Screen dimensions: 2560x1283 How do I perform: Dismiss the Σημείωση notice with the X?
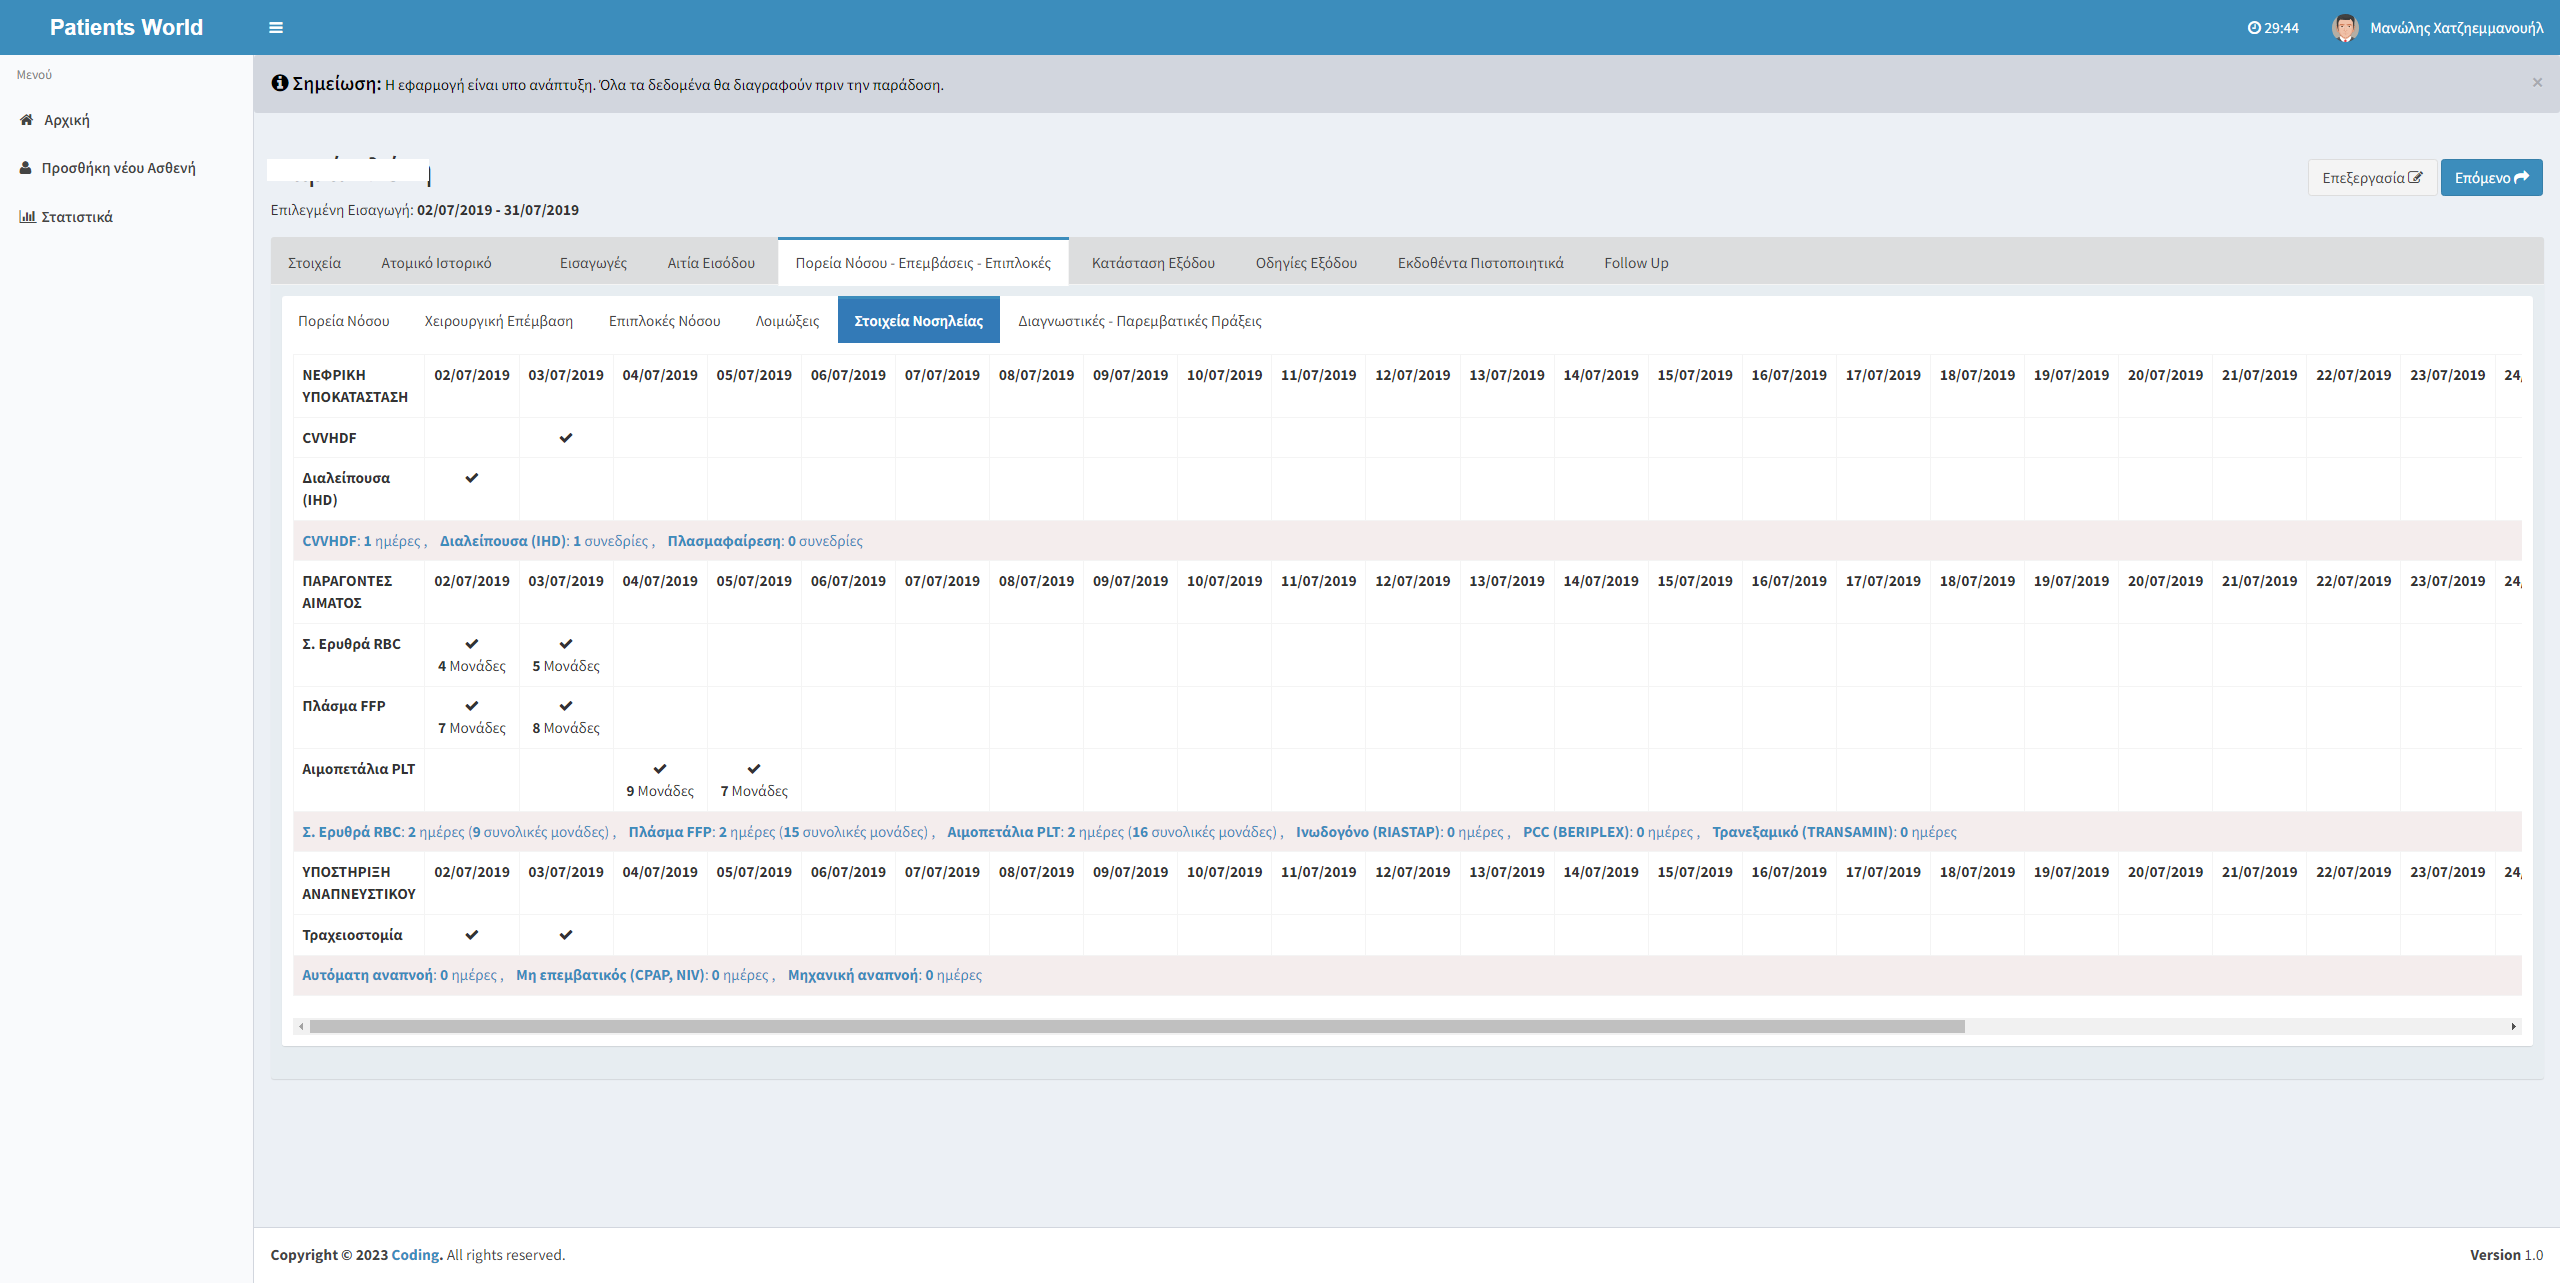click(x=2537, y=83)
